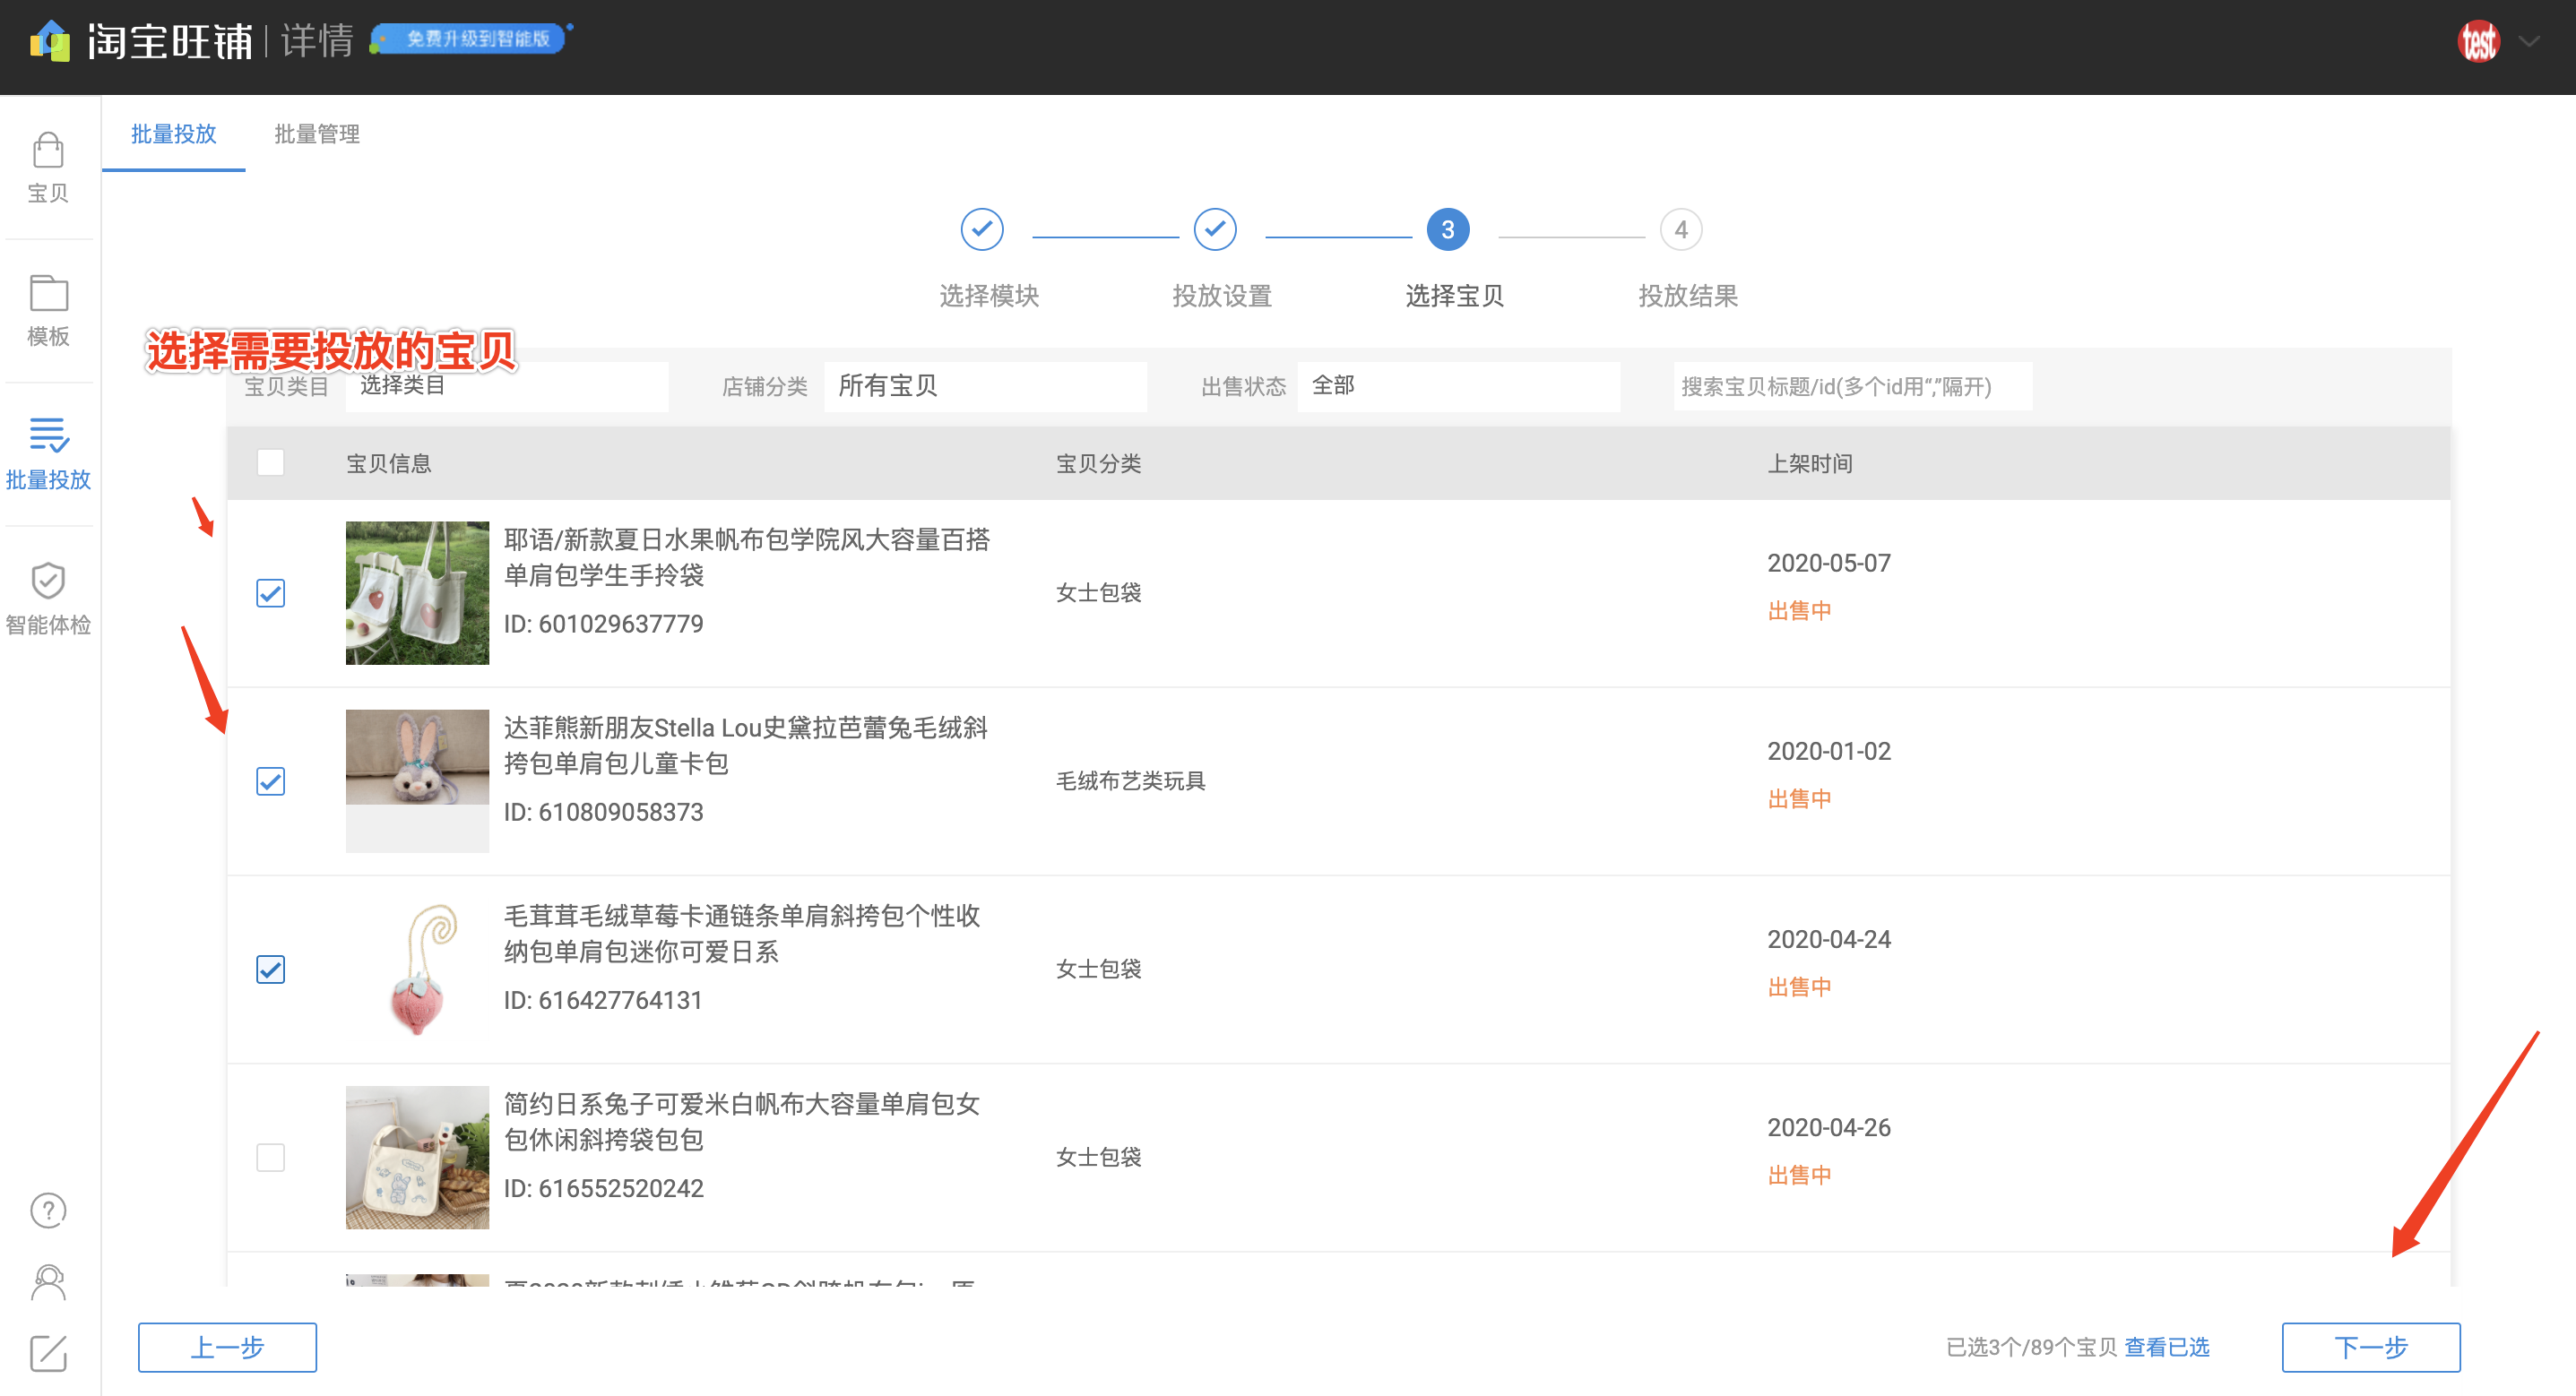Open the 模板 folder icon in sidebar
Image resolution: width=2576 pixels, height=1396 pixels.
47,295
